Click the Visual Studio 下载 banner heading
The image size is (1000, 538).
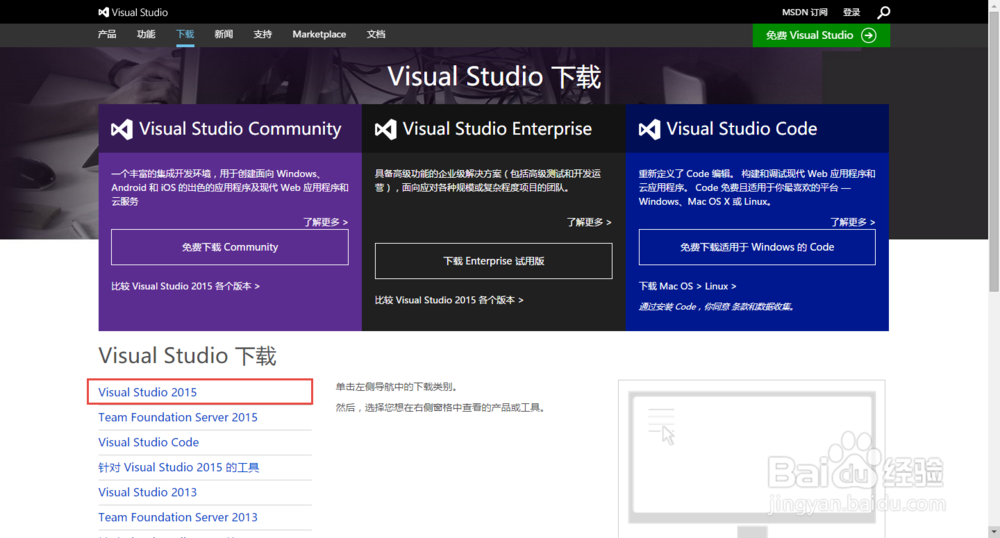(x=494, y=77)
